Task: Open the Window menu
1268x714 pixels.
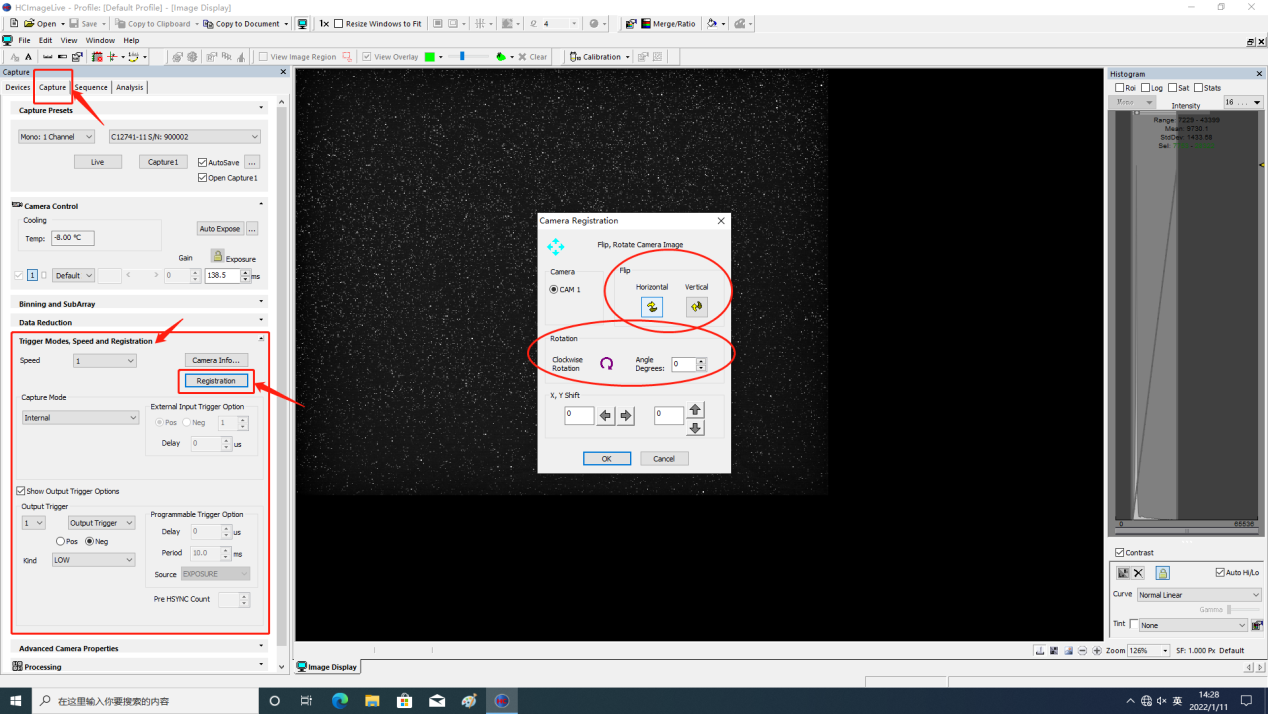Action: [100, 41]
